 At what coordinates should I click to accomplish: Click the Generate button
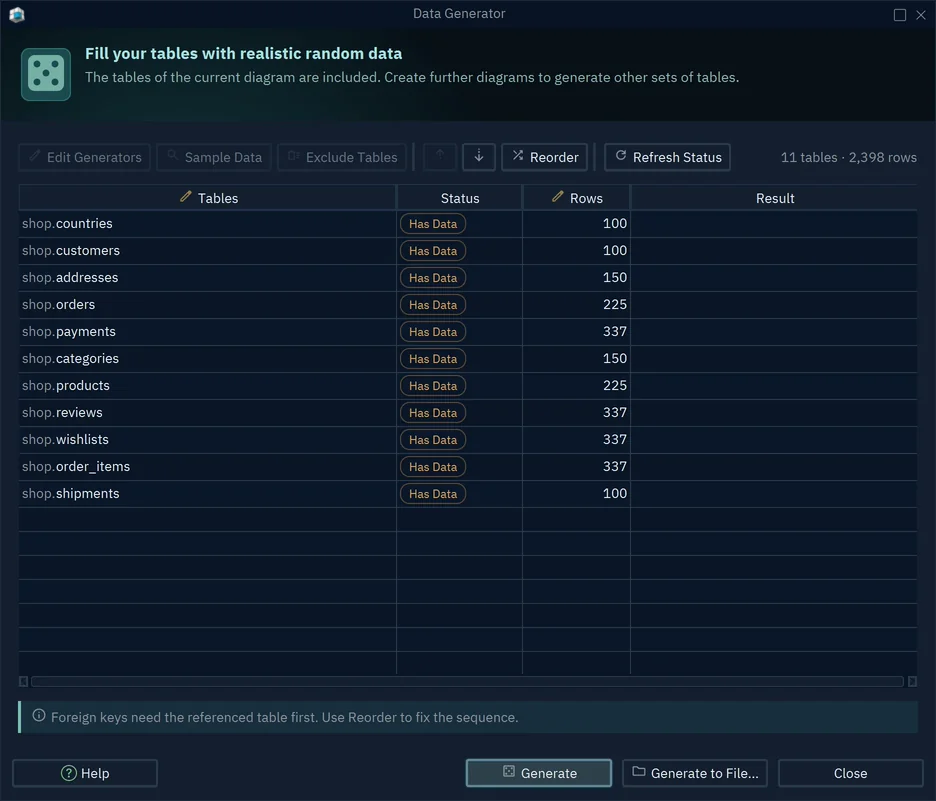(538, 773)
